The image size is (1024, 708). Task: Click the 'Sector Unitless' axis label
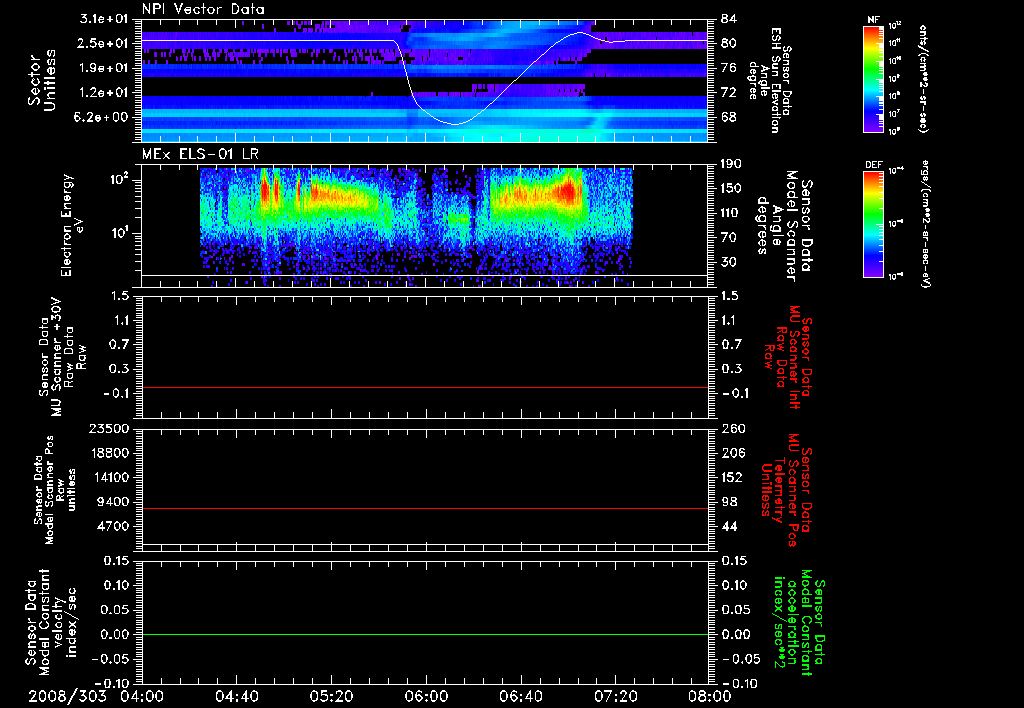point(42,80)
